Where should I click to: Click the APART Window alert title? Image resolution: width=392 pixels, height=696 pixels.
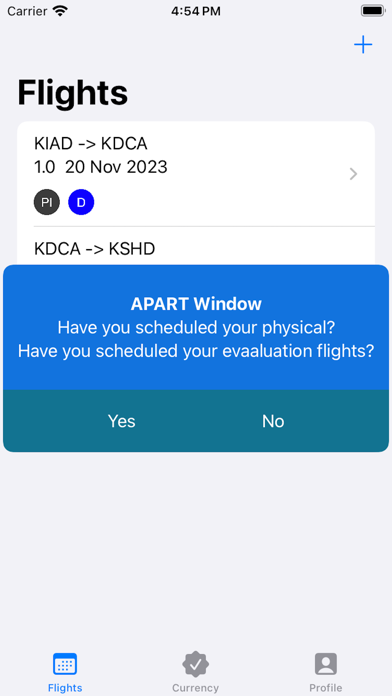point(196,304)
